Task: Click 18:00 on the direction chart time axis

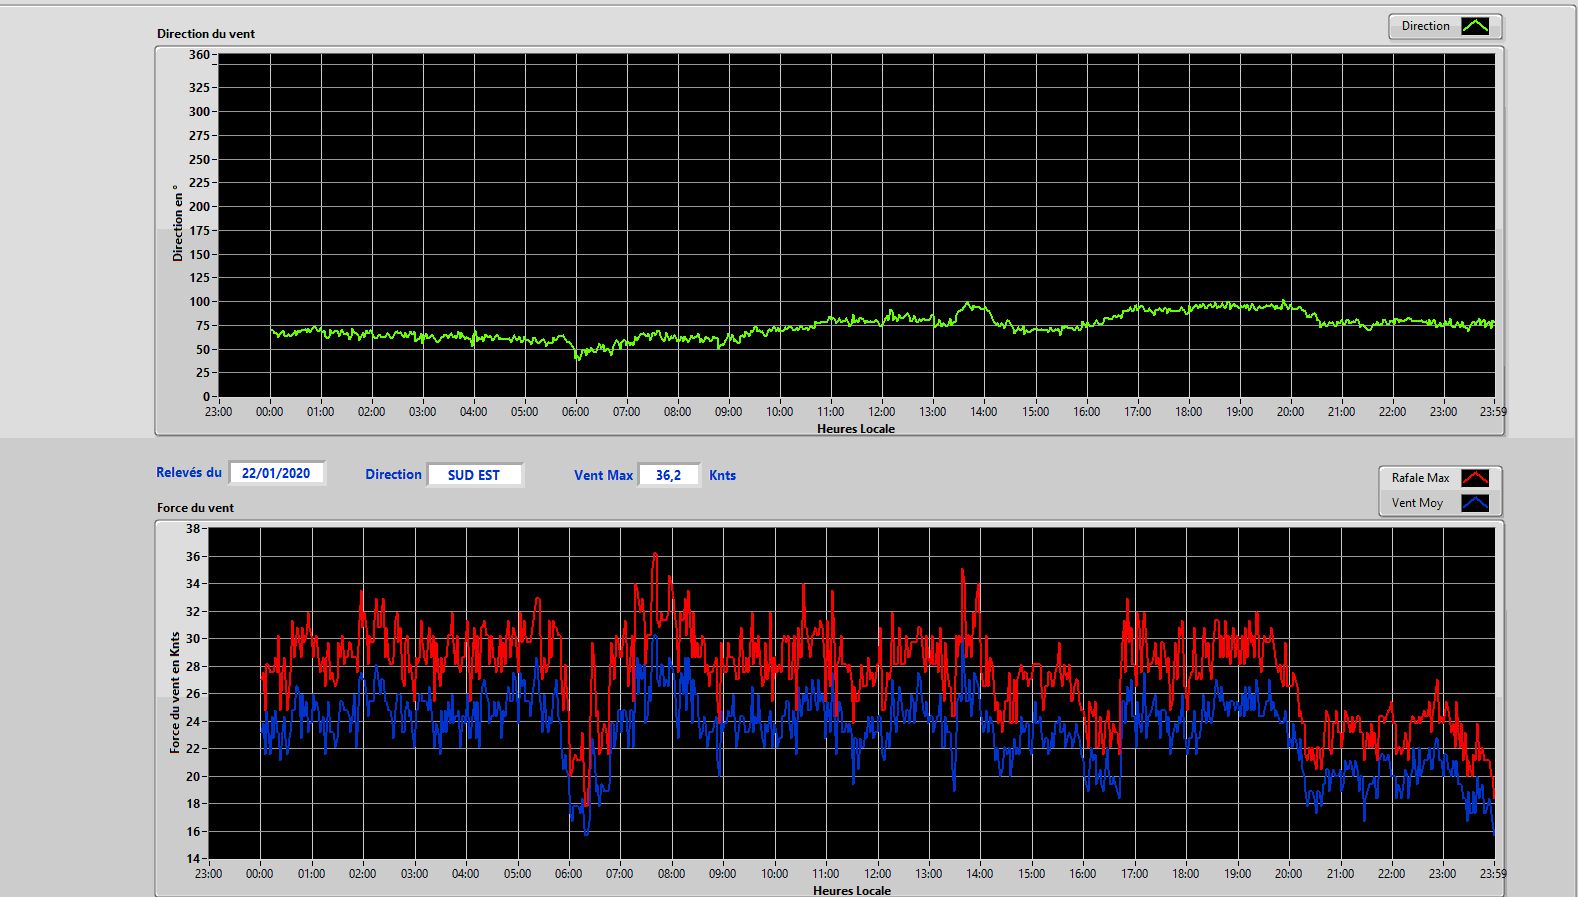Action: [x=1188, y=412]
